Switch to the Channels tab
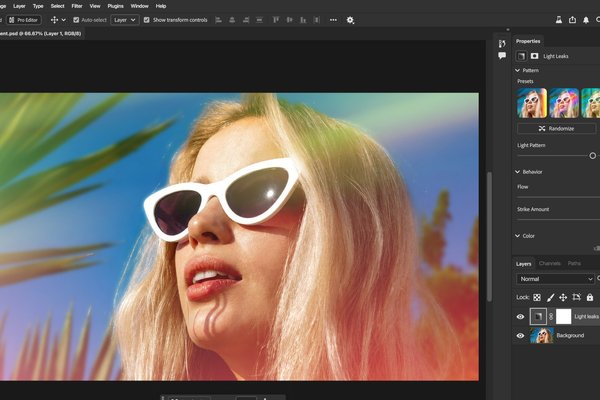Image resolution: width=600 pixels, height=400 pixels. click(549, 263)
